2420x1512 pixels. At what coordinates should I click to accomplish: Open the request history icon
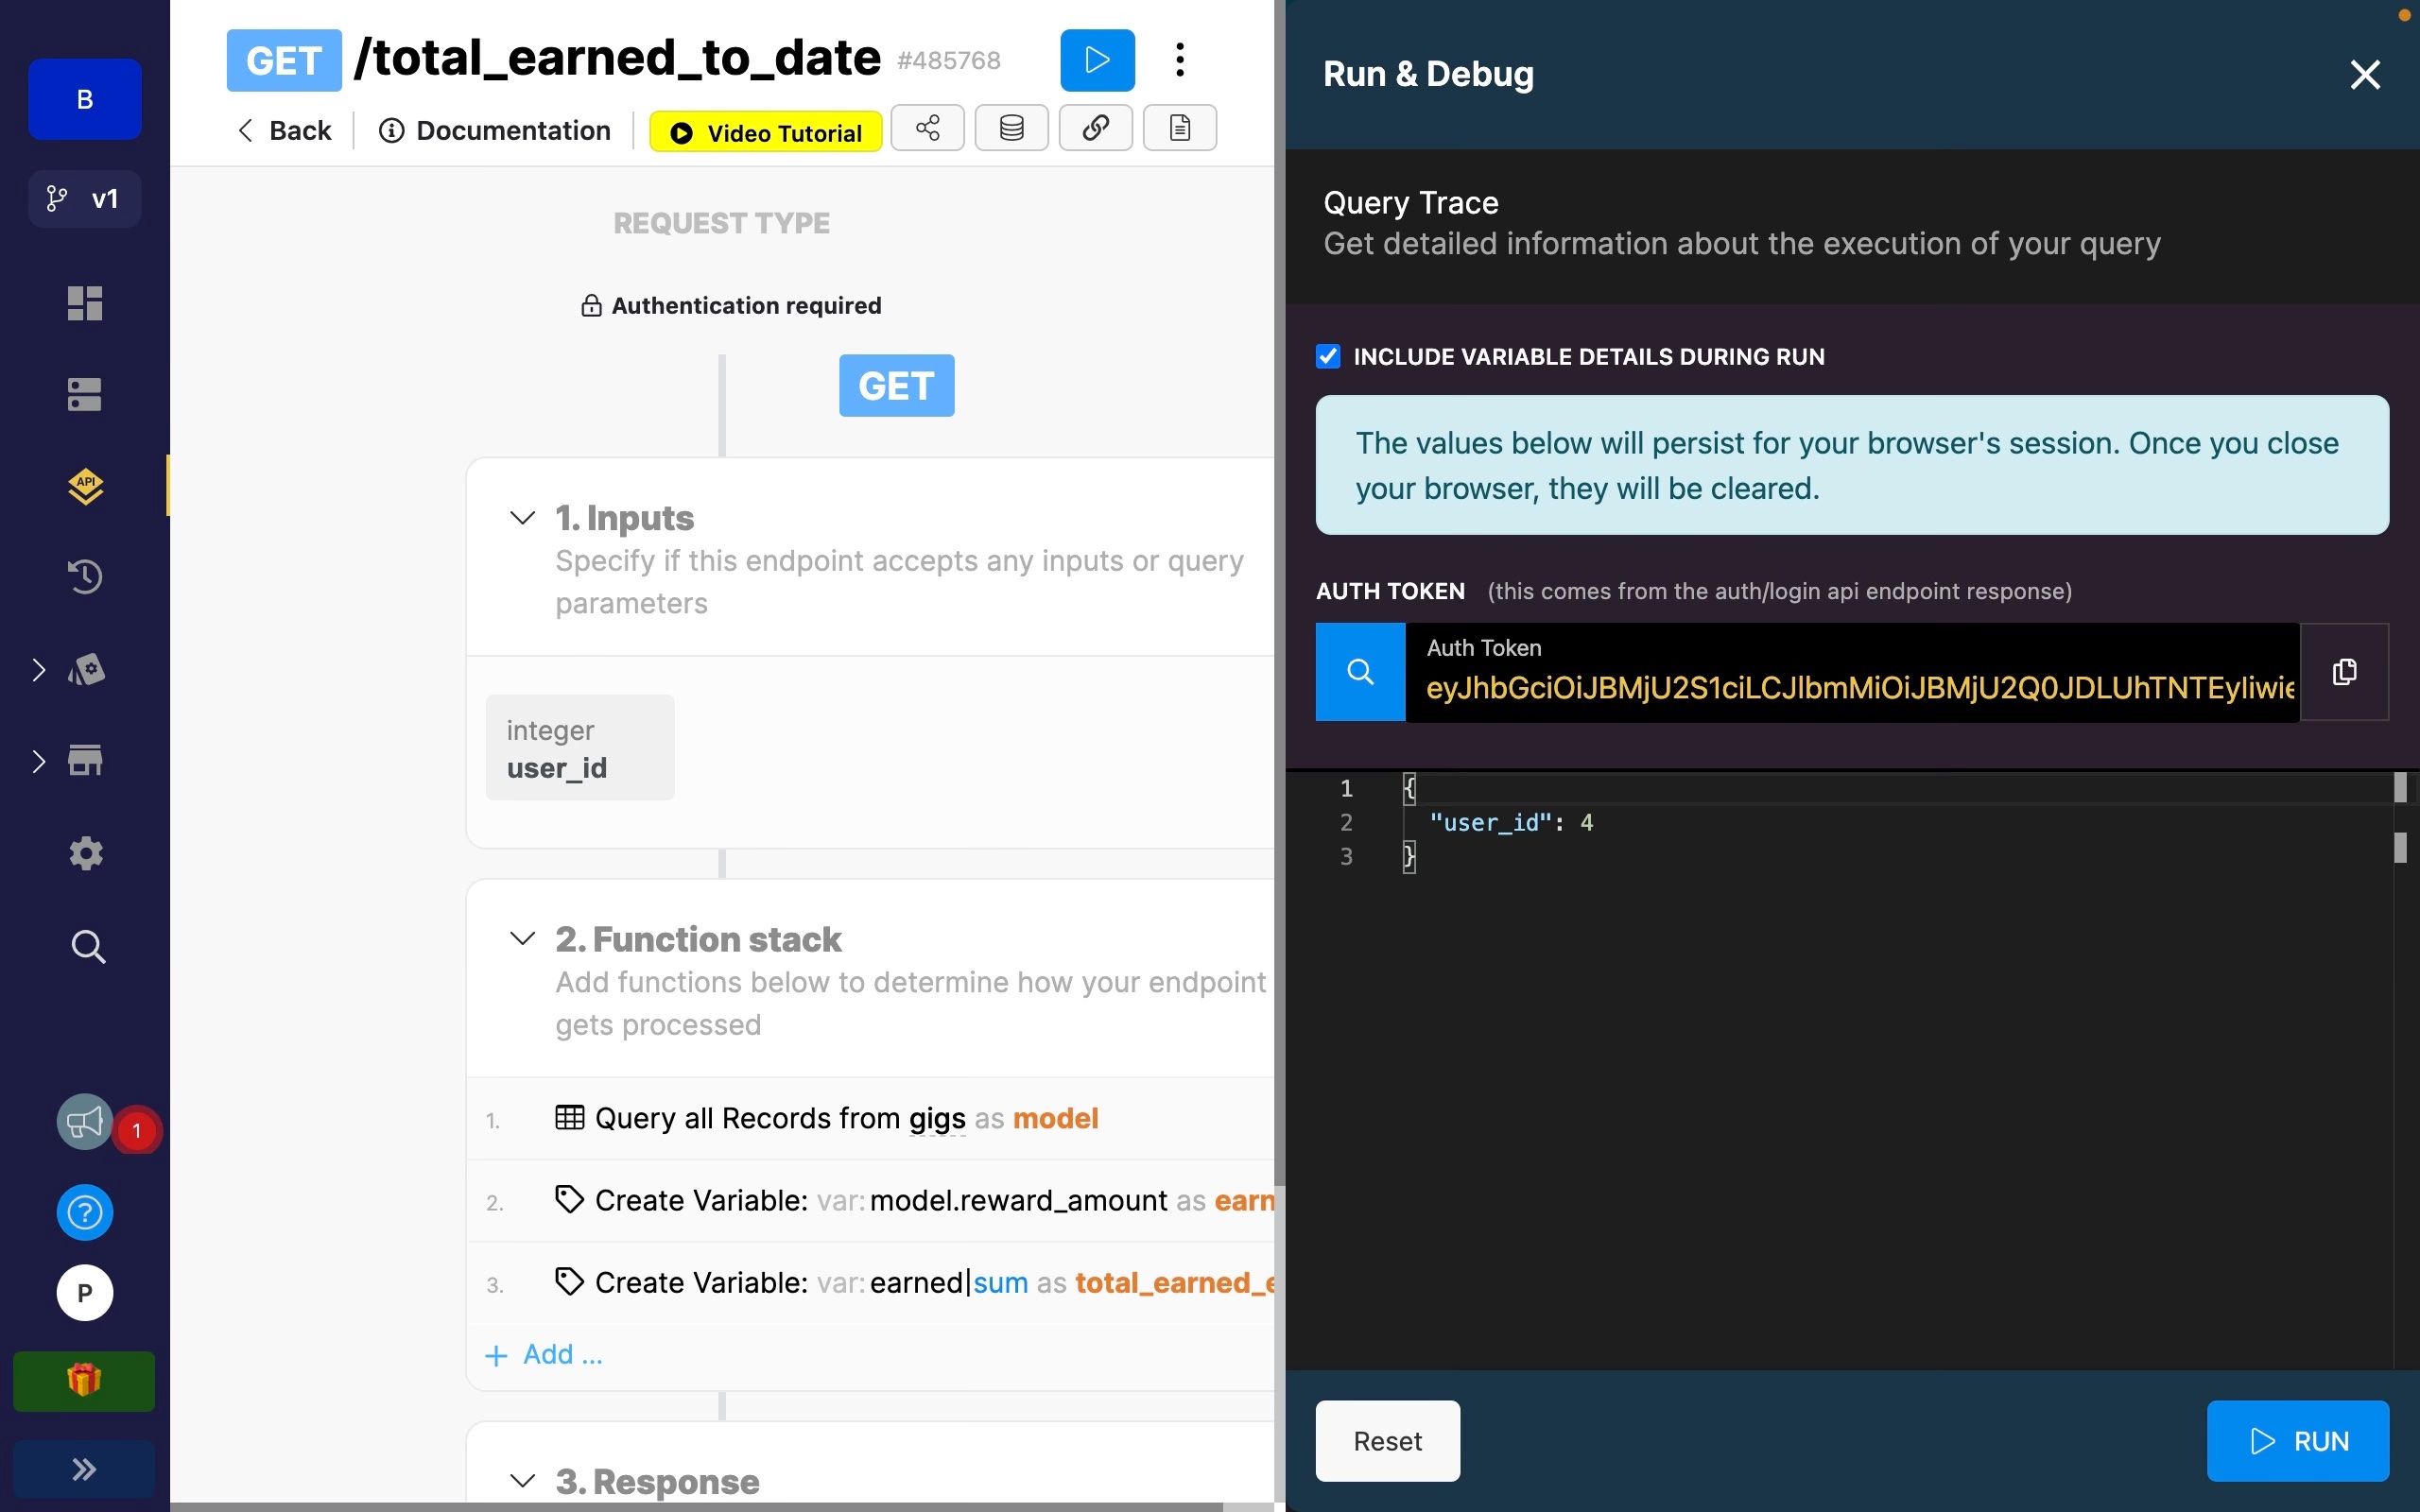[x=85, y=577]
